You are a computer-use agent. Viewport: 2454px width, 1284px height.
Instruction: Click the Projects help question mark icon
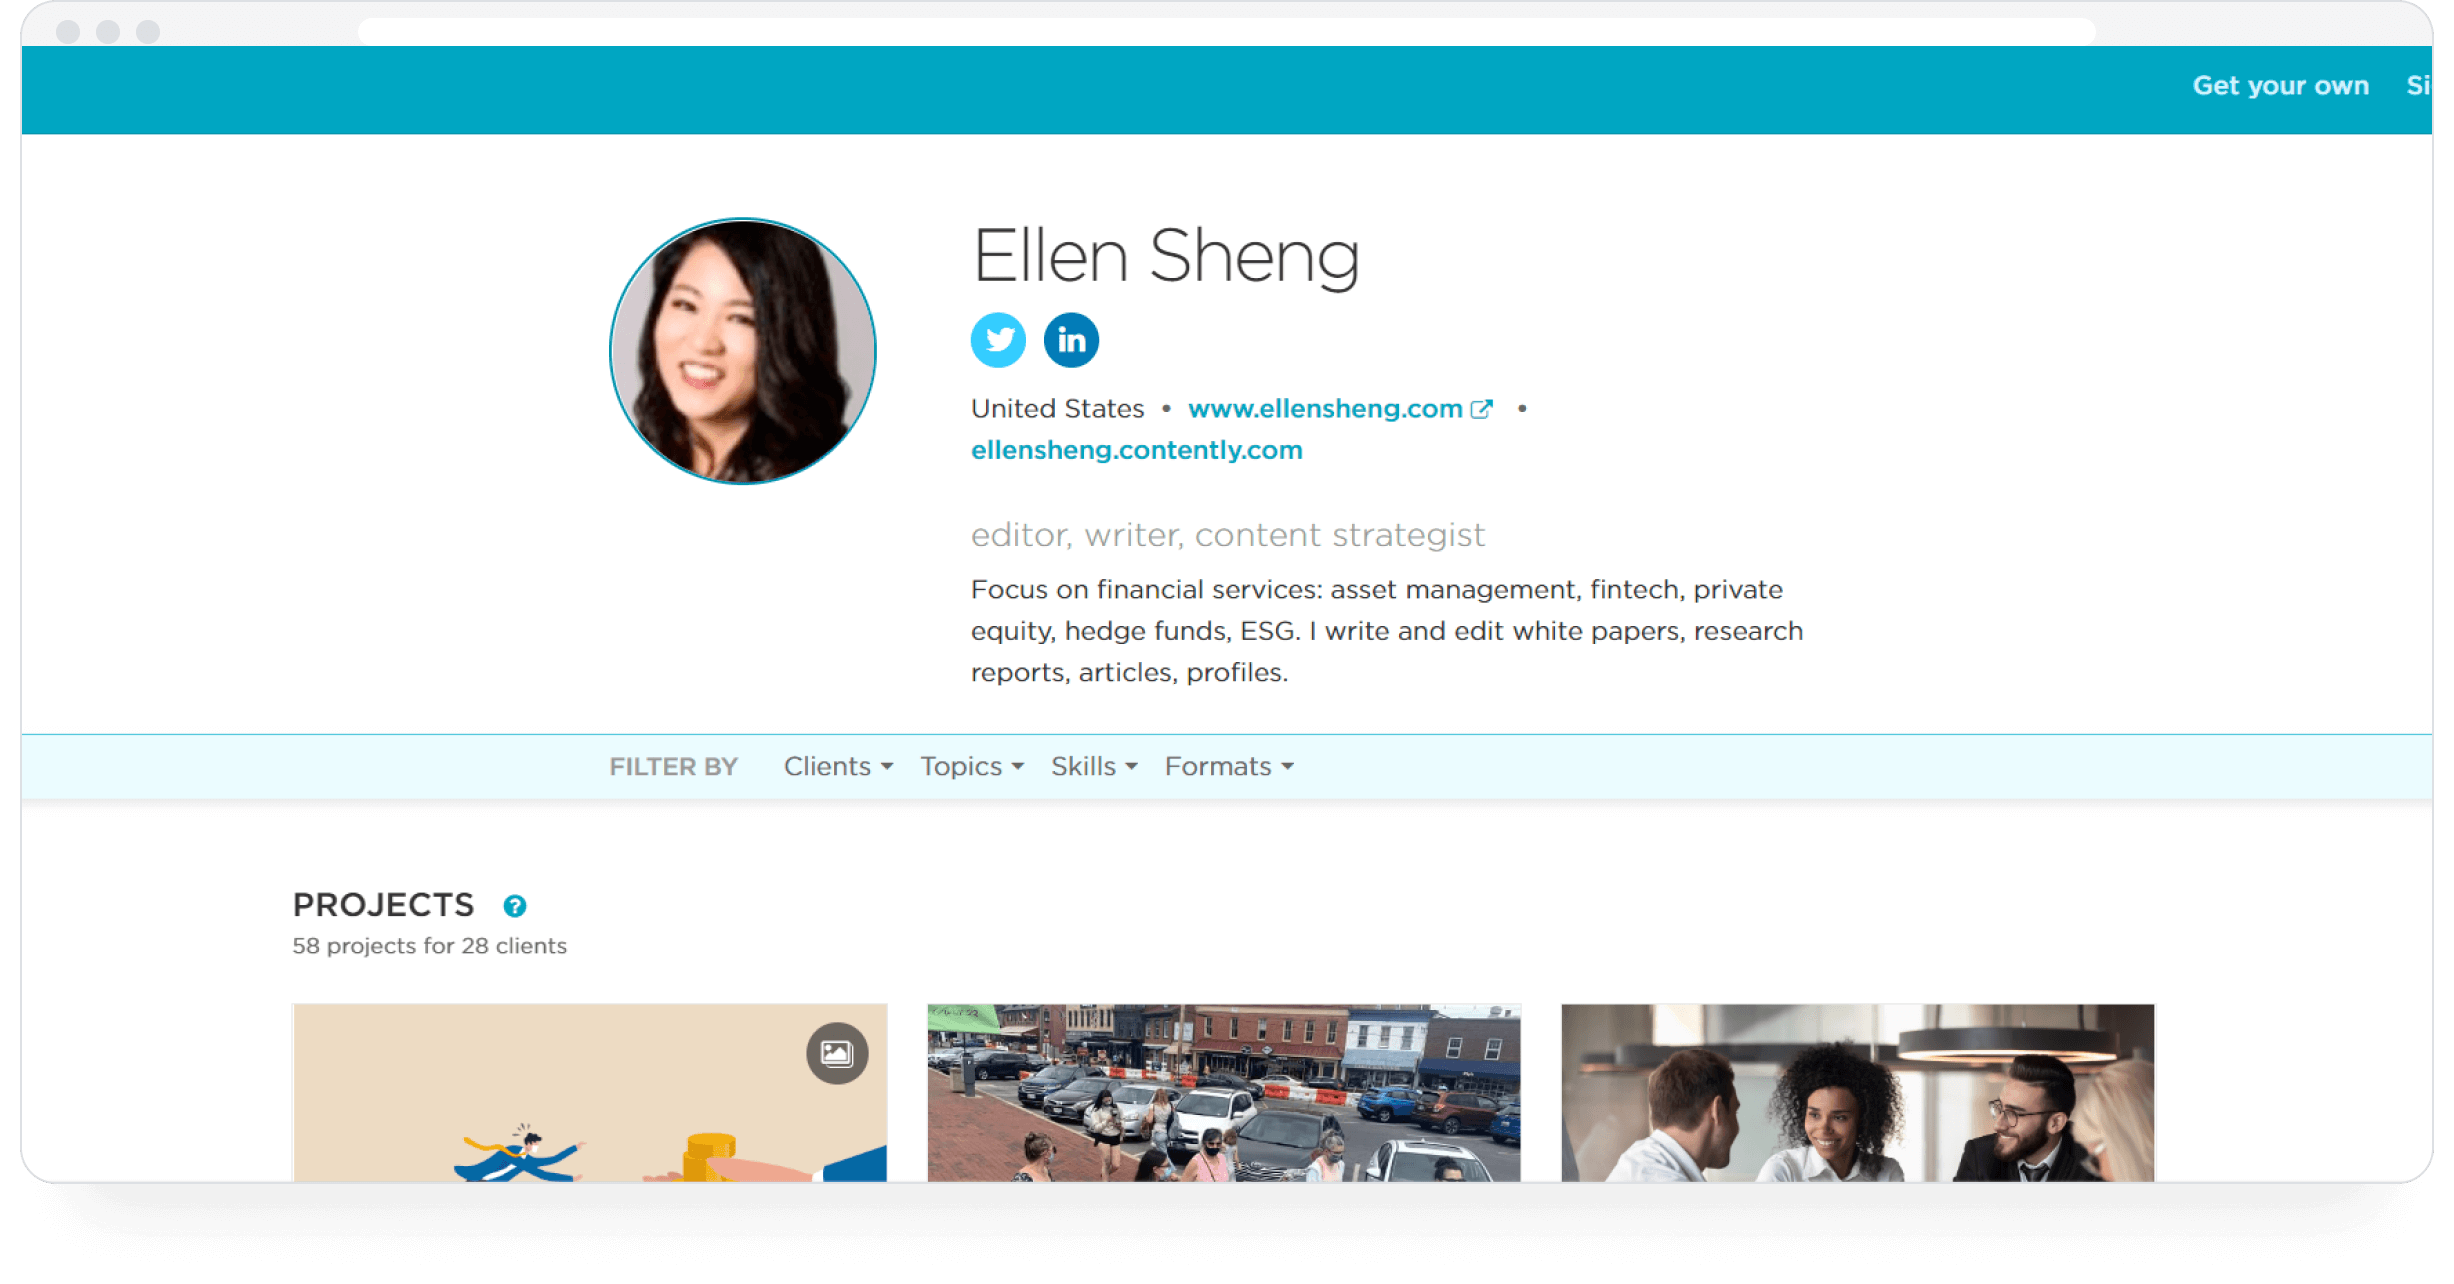click(514, 906)
